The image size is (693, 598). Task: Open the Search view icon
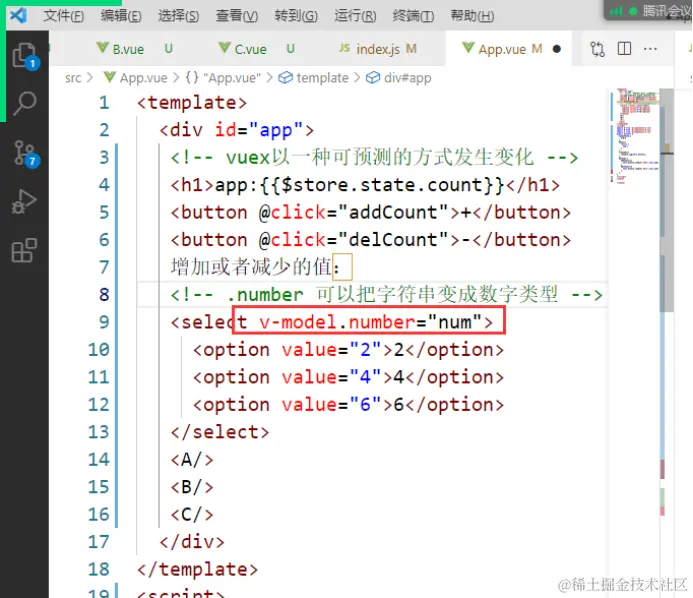coord(25,103)
